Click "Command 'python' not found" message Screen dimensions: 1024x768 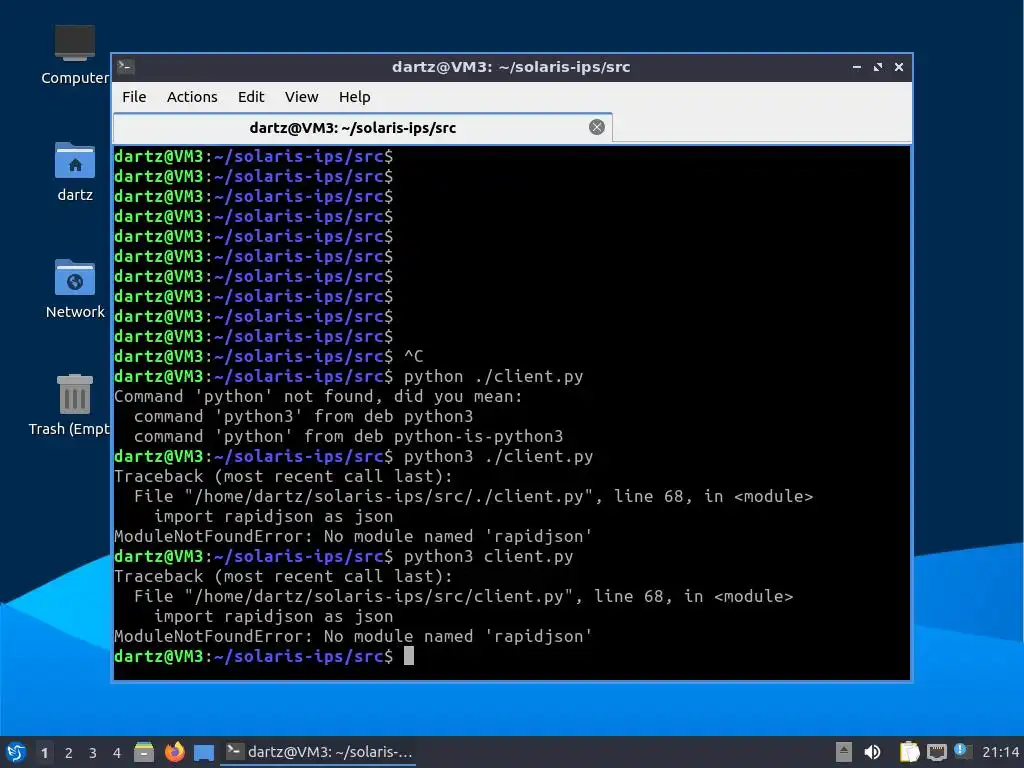coord(318,396)
